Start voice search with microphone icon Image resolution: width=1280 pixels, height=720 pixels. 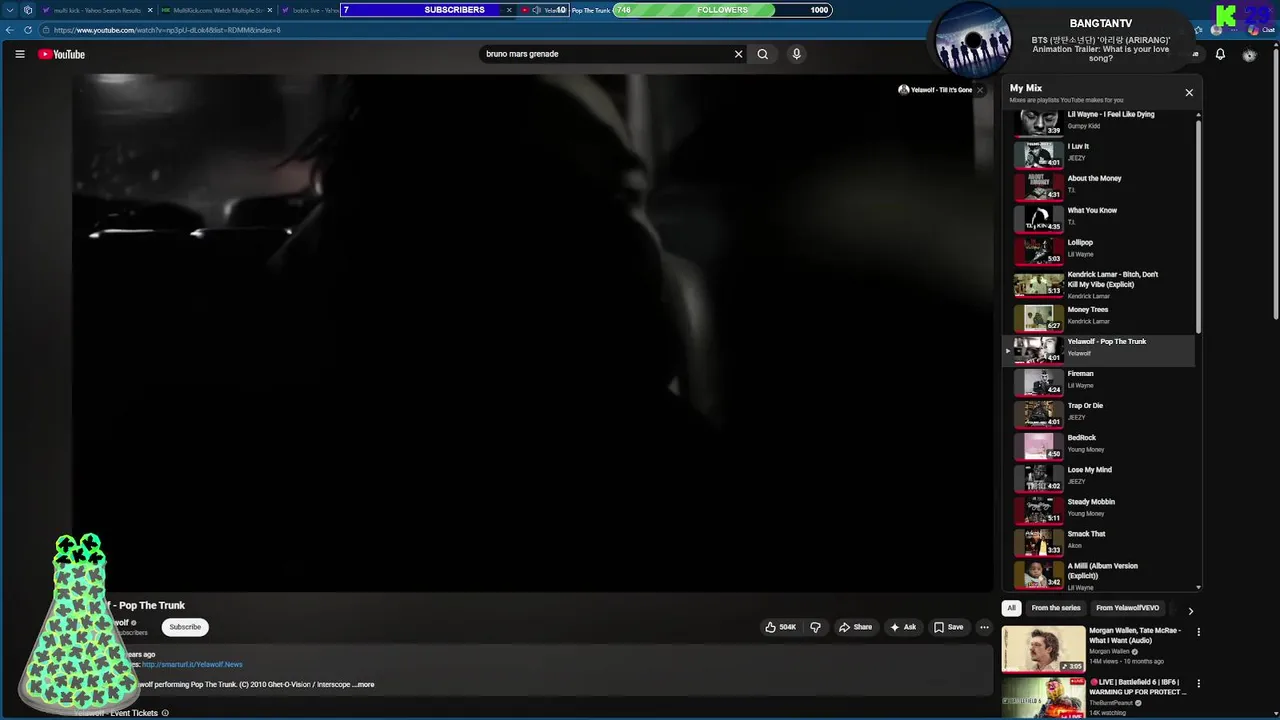click(x=796, y=54)
